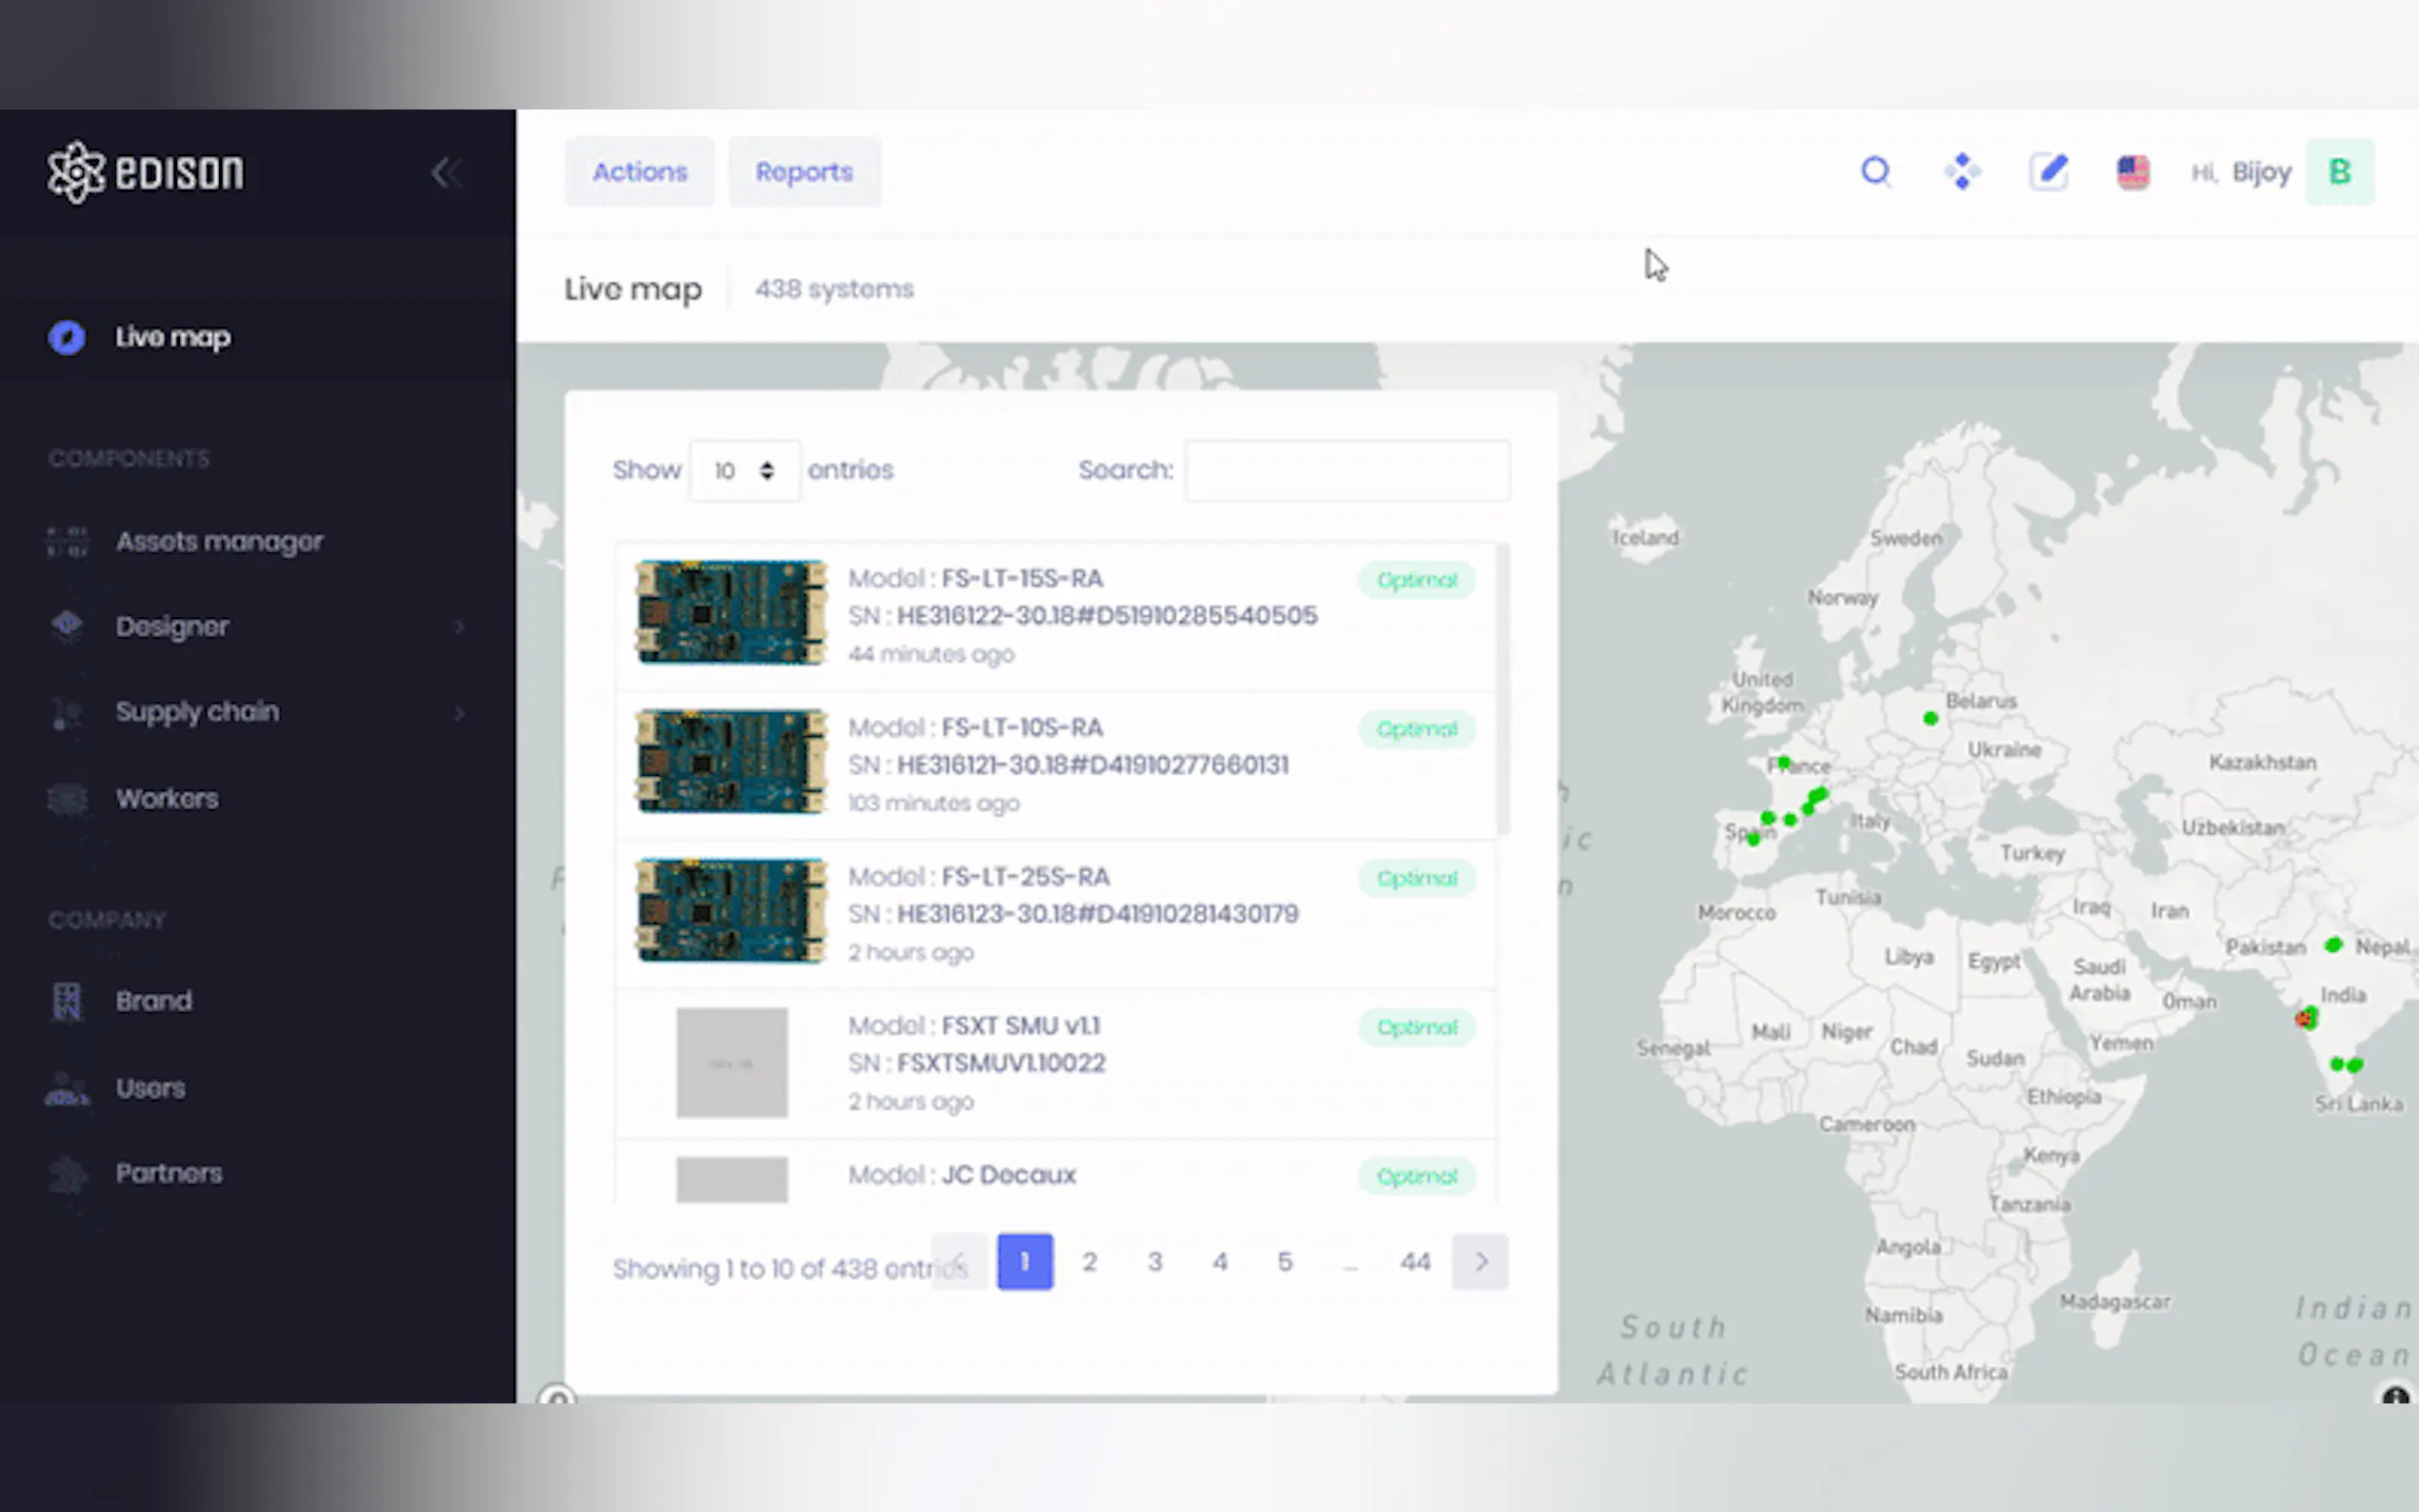2419x1512 pixels.
Task: Collapse the sidebar with double-chevron icon
Action: tap(446, 173)
